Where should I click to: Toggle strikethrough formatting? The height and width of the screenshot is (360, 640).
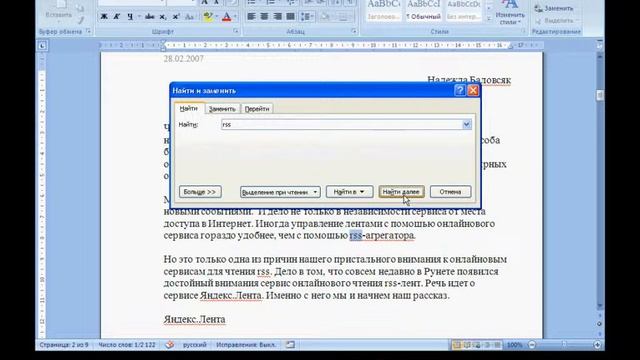[x=149, y=17]
